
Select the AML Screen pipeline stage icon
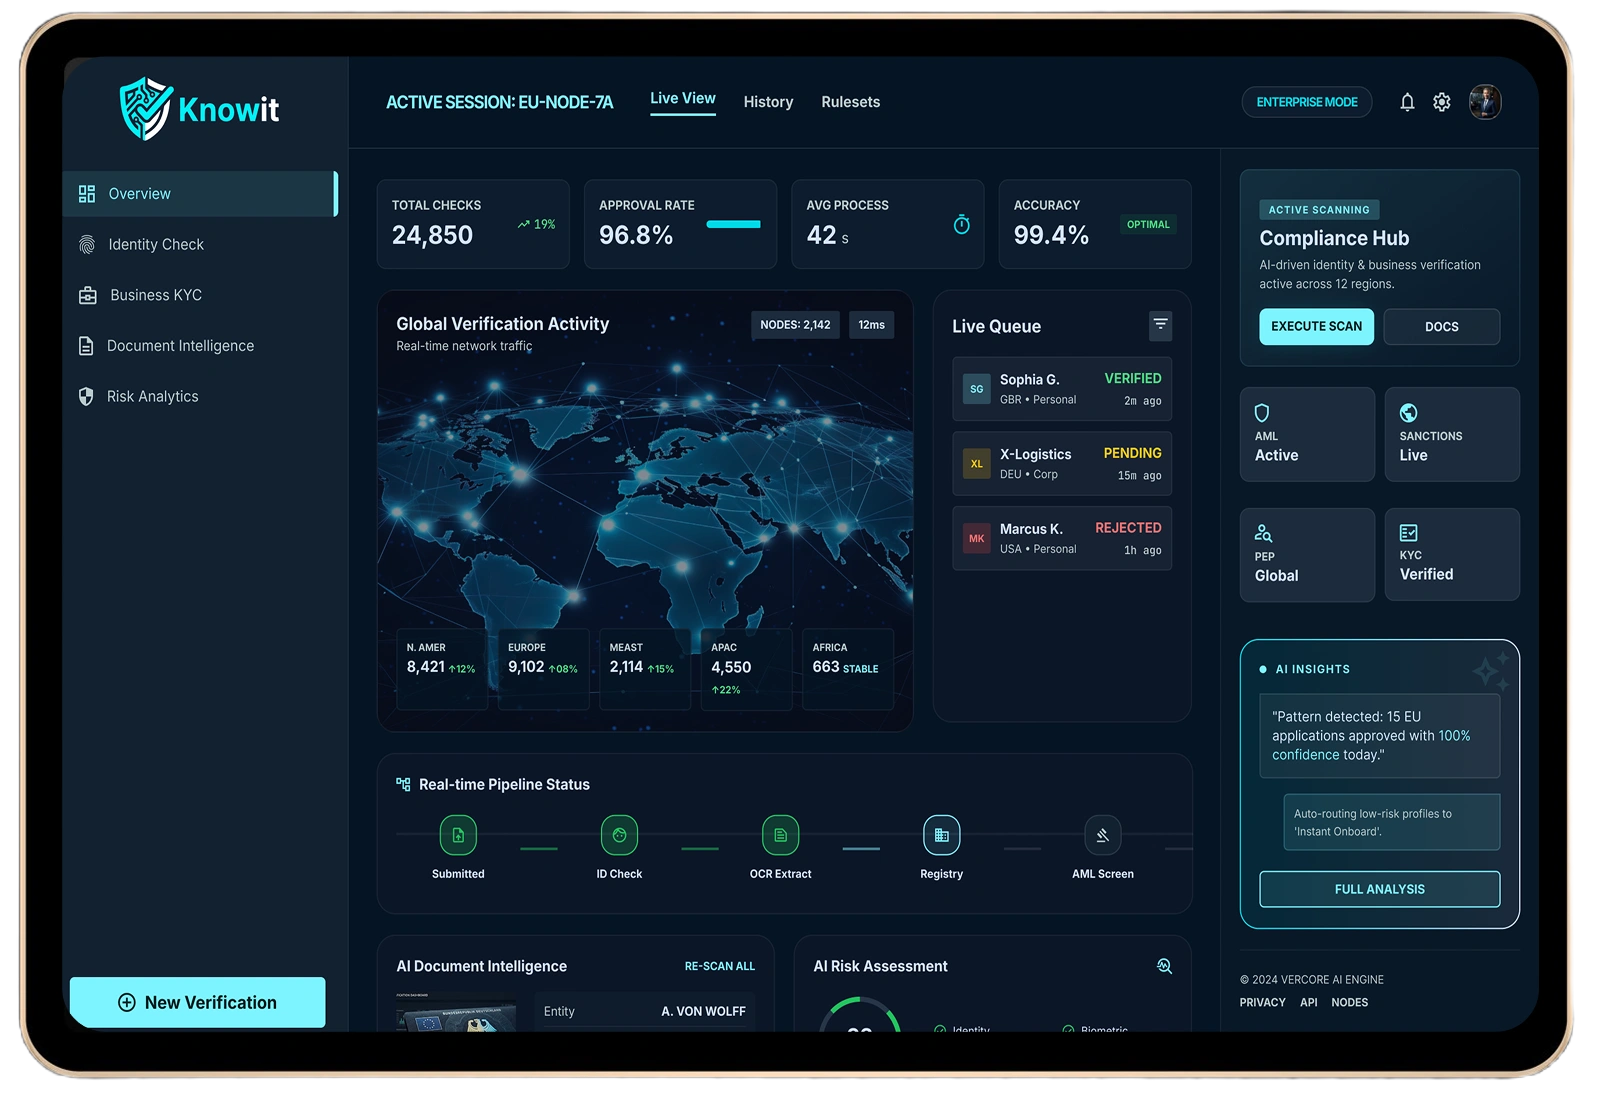coord(1103,835)
